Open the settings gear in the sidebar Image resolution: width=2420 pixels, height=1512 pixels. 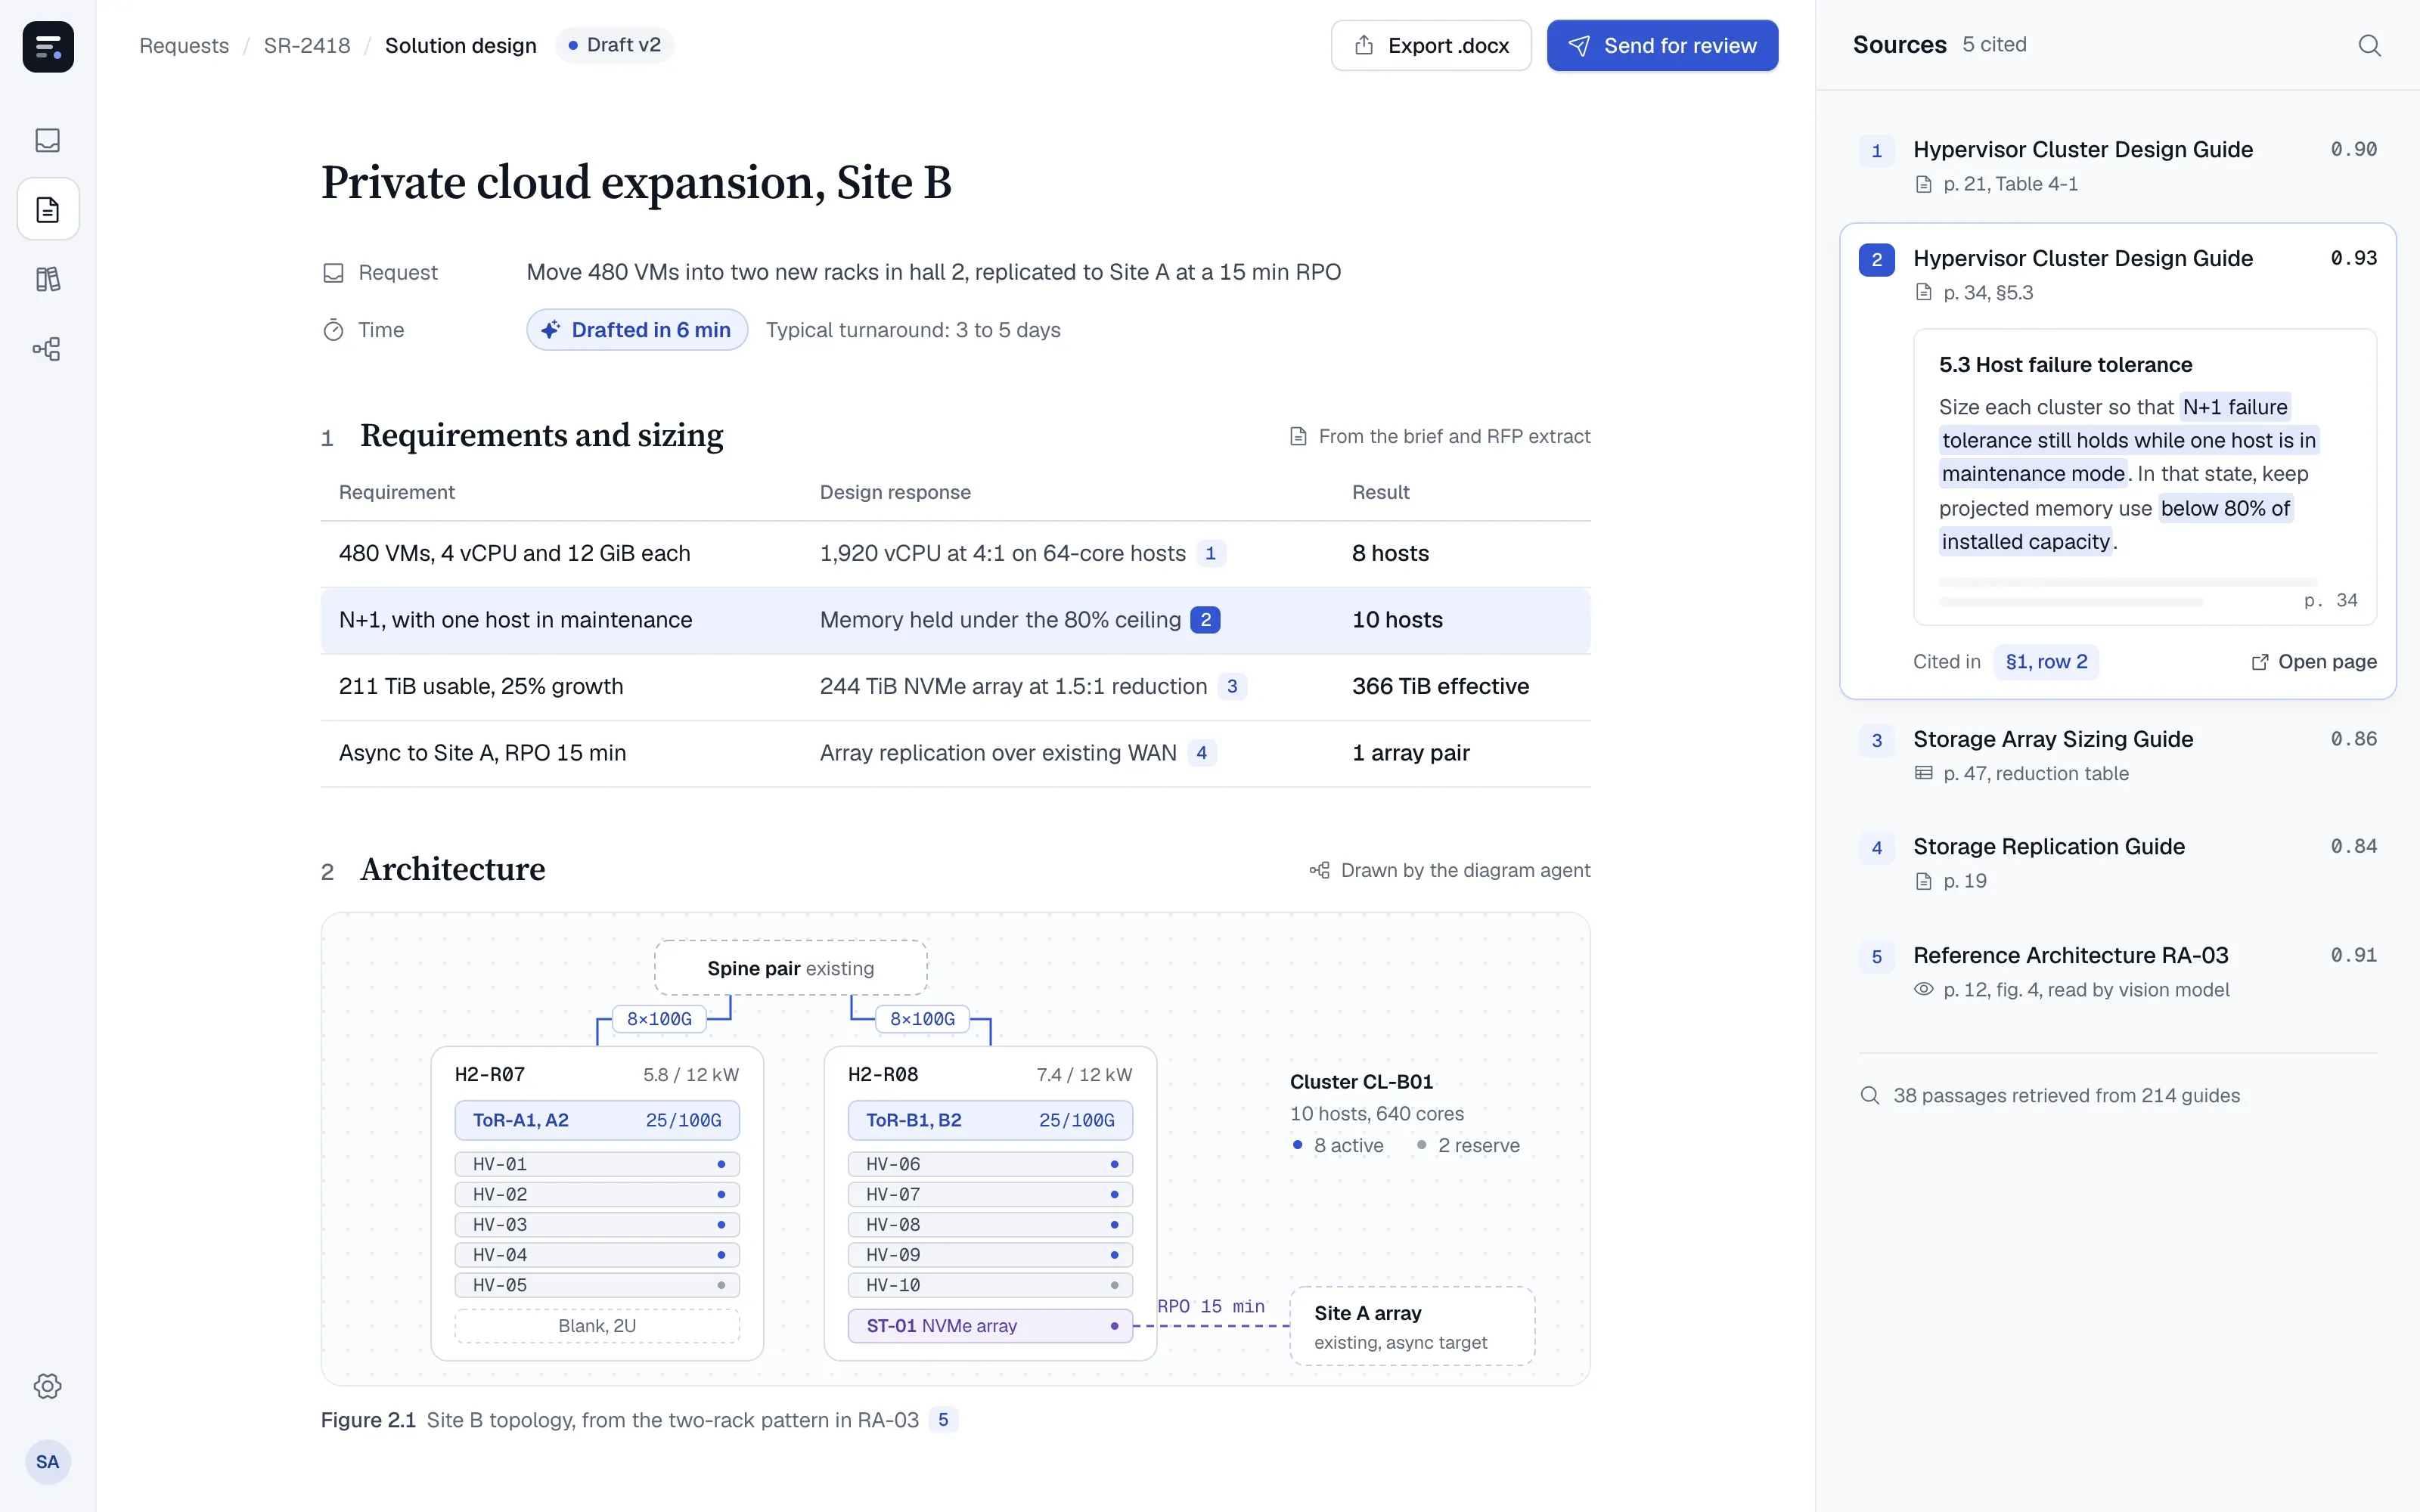pyautogui.click(x=48, y=1386)
